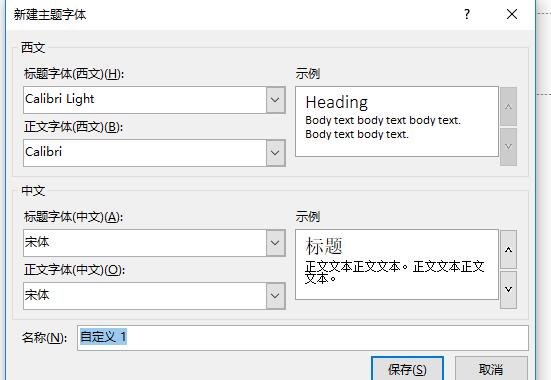The width and height of the screenshot is (551, 380).
Task: Click up arrow of Western sample preview
Action: 508,107
